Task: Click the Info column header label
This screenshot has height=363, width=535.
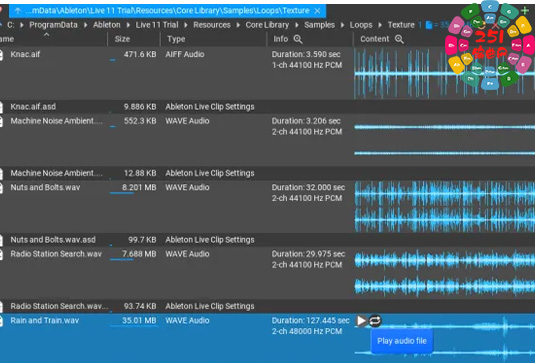Action: 280,39
